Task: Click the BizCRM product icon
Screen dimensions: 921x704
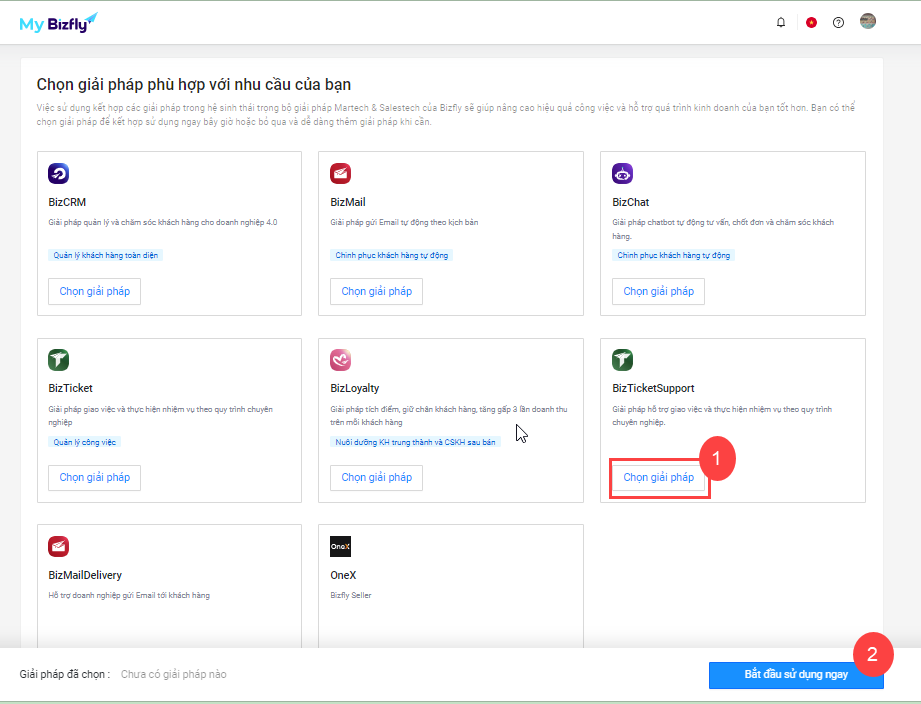Action: pyautogui.click(x=59, y=173)
